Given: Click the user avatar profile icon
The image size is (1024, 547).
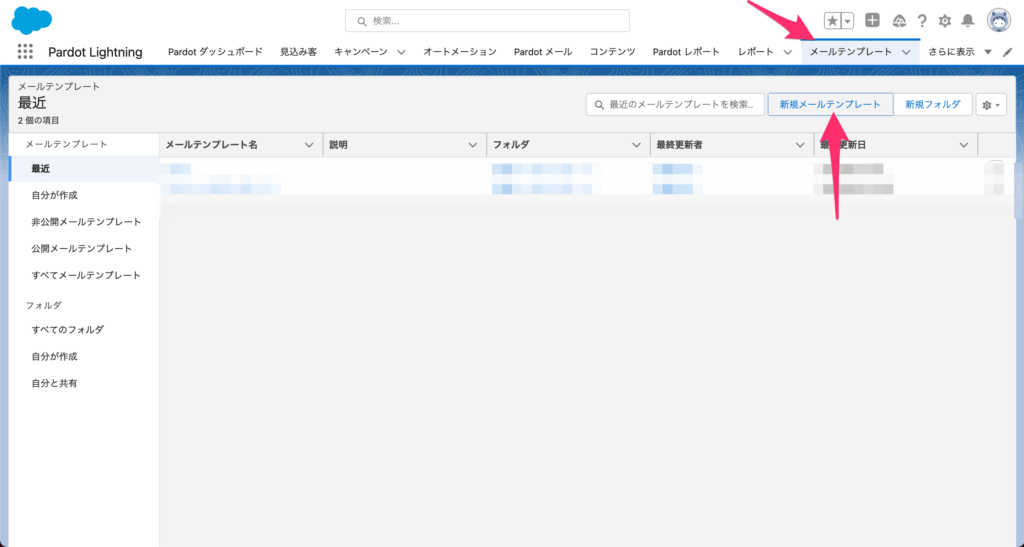Looking at the screenshot, I should point(998,20).
